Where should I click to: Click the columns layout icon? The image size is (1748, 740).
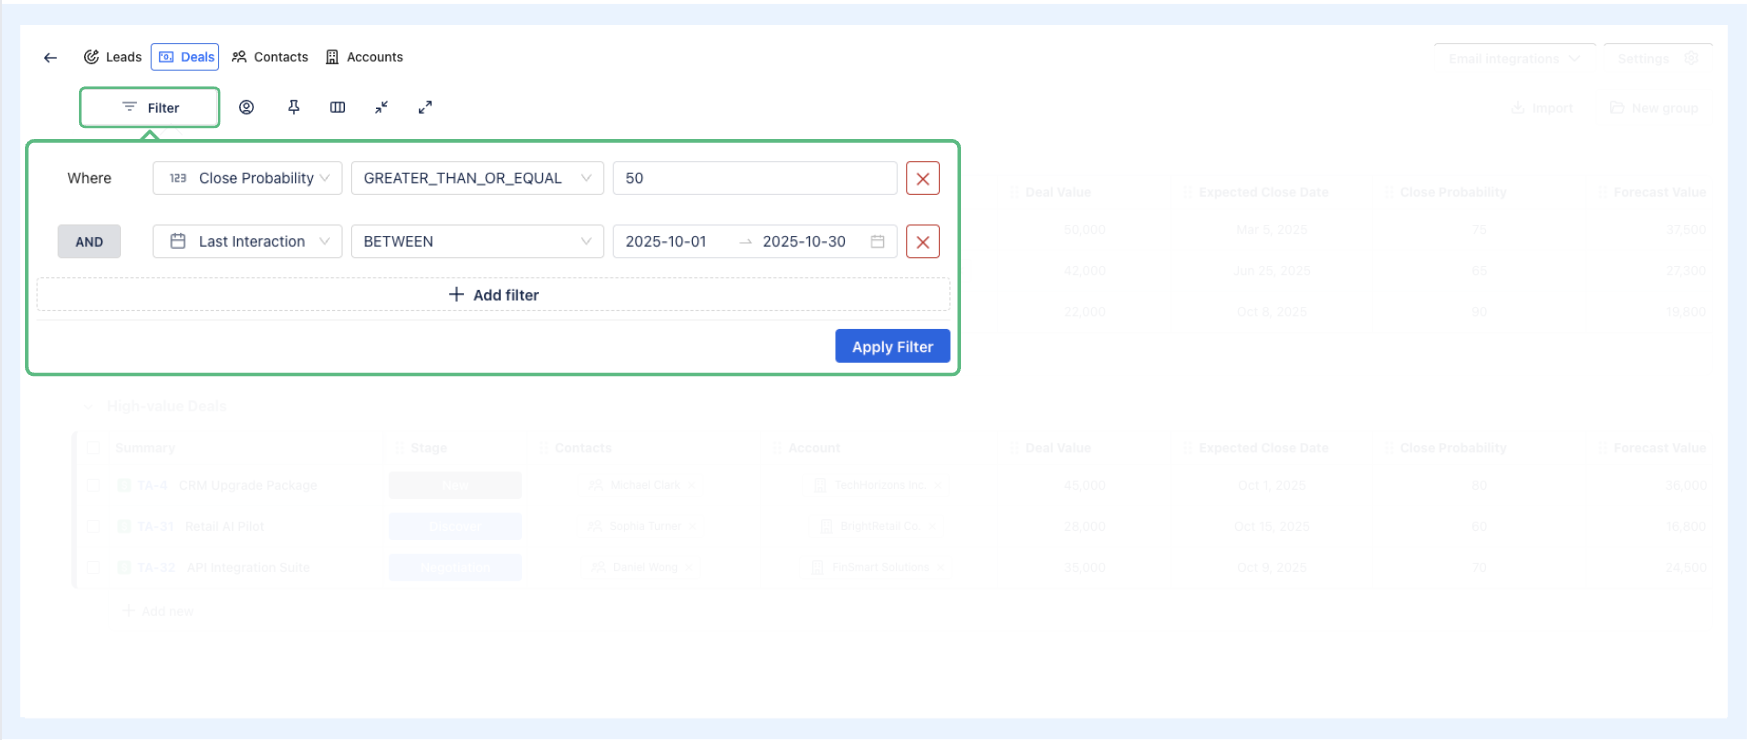coord(338,107)
